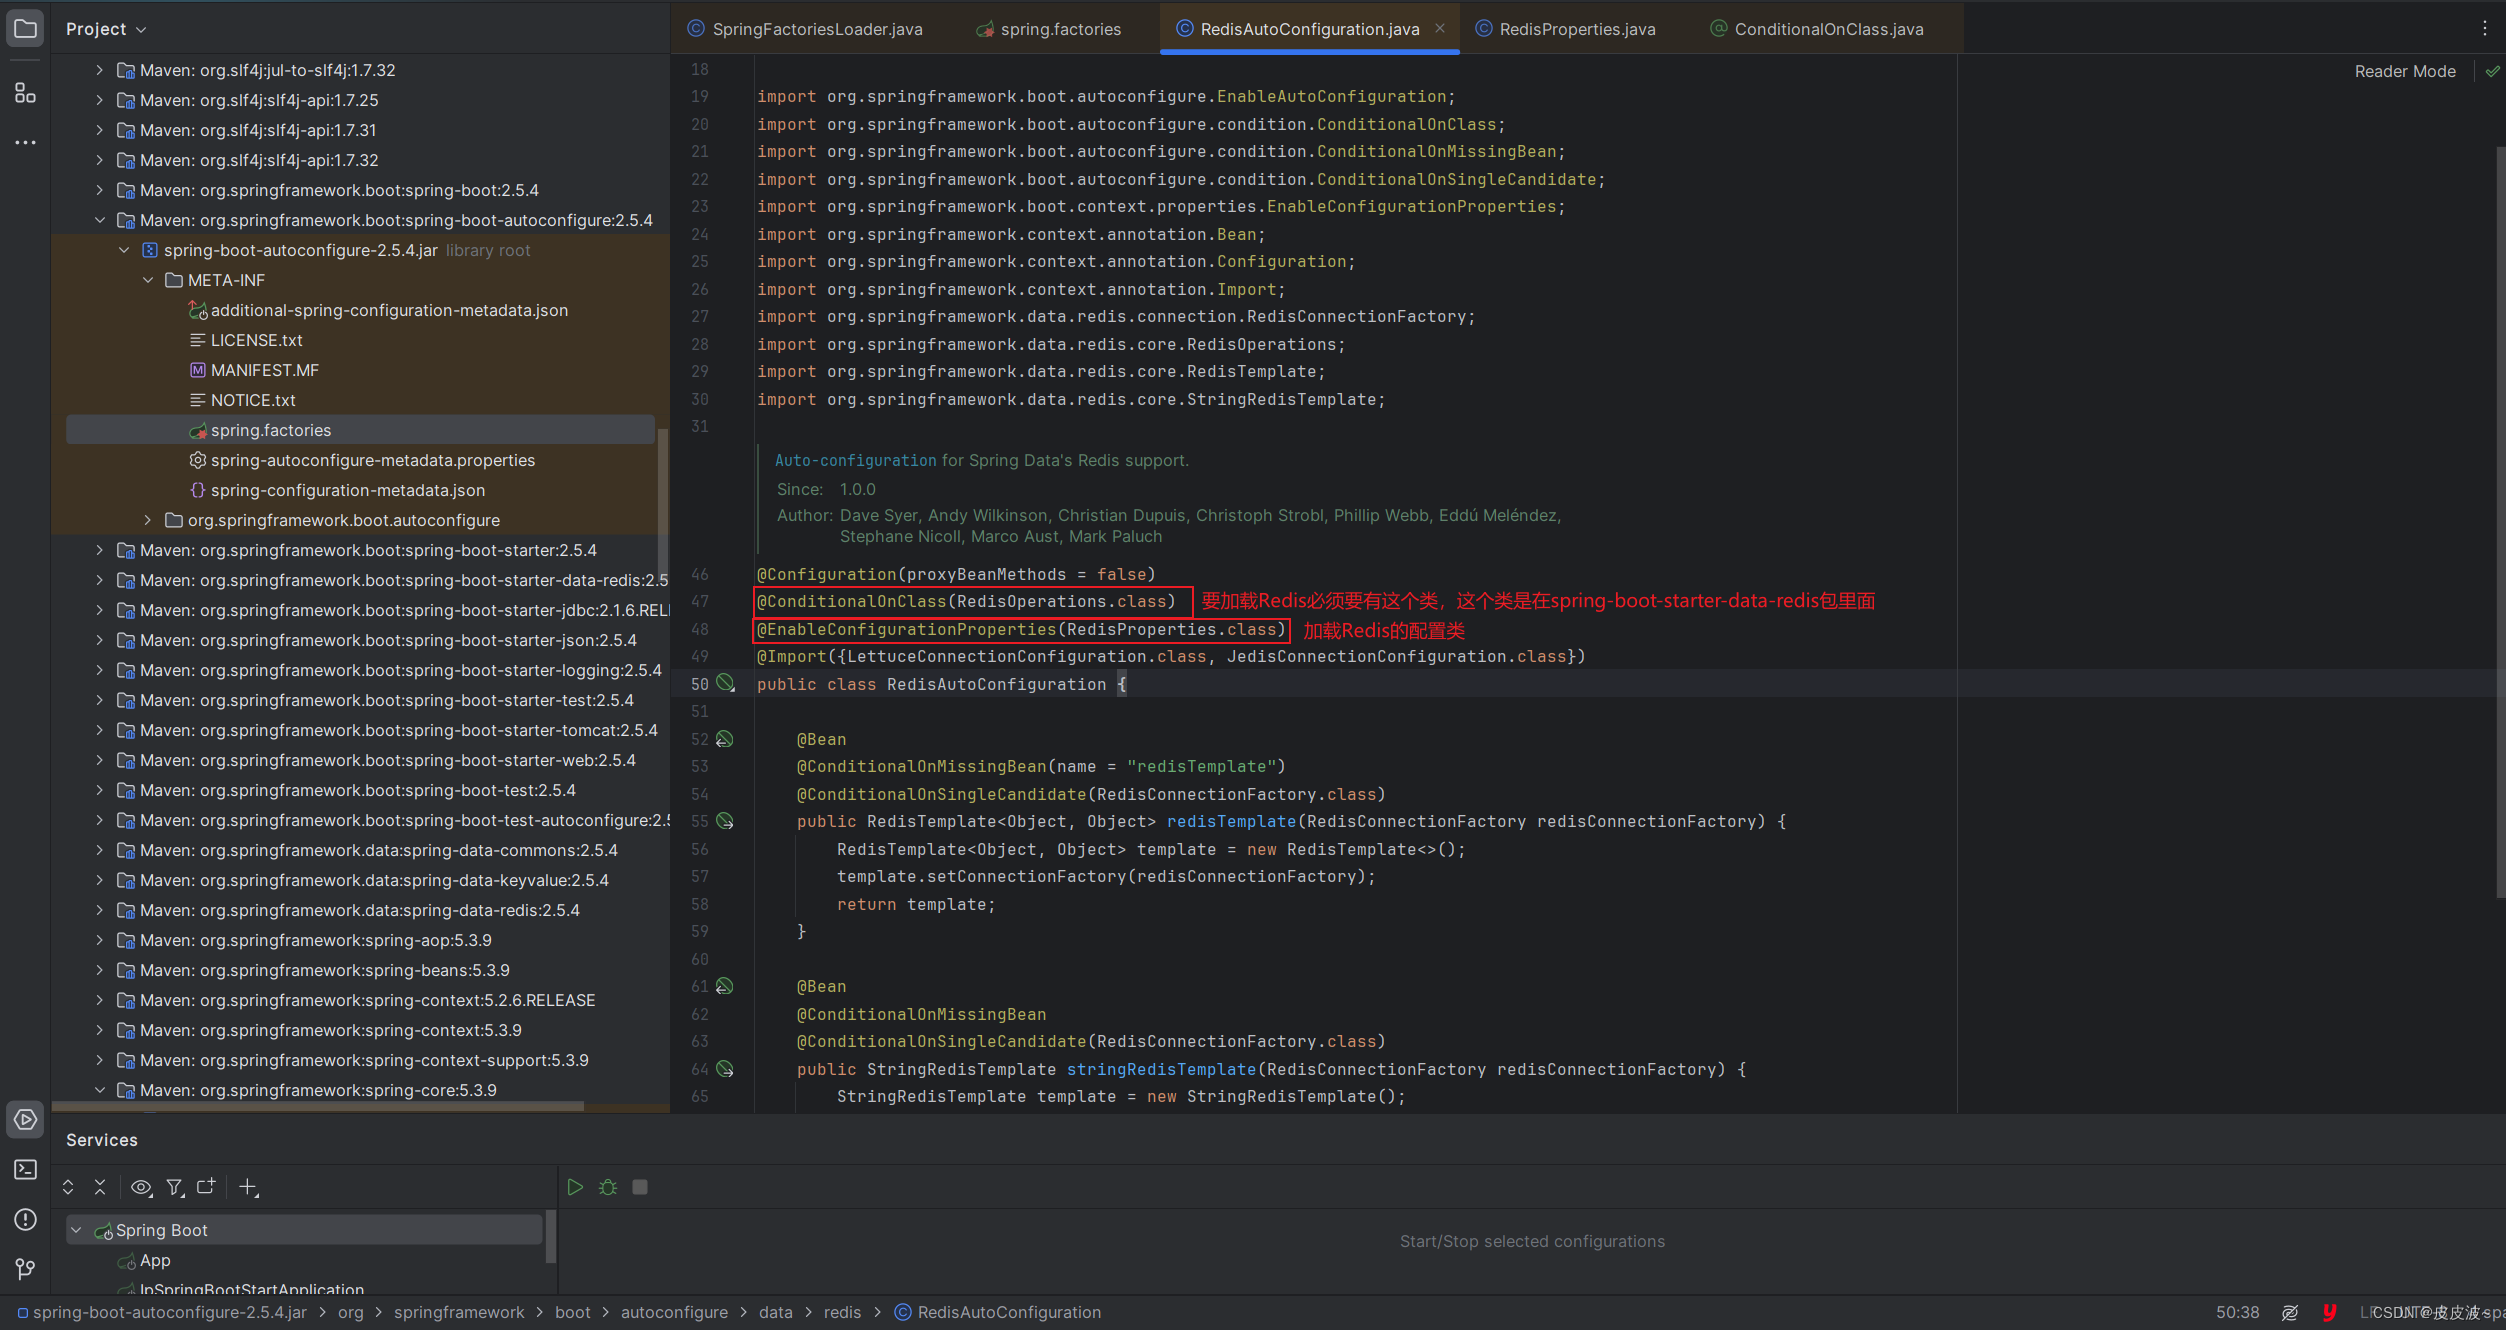Click spring-boot-autoconfigure-2.5.4.jar breadcrumb

pyautogui.click(x=162, y=1312)
